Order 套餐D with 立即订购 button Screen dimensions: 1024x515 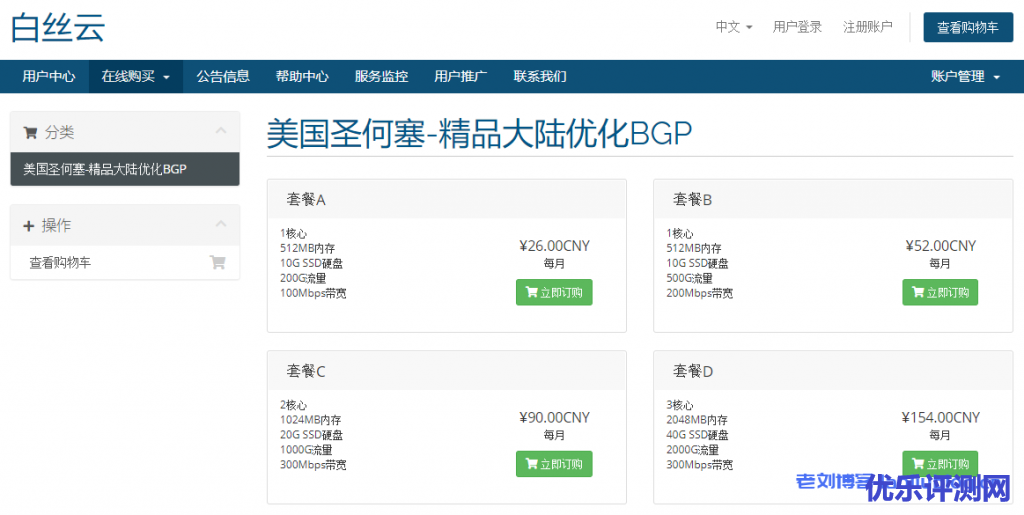[940, 464]
